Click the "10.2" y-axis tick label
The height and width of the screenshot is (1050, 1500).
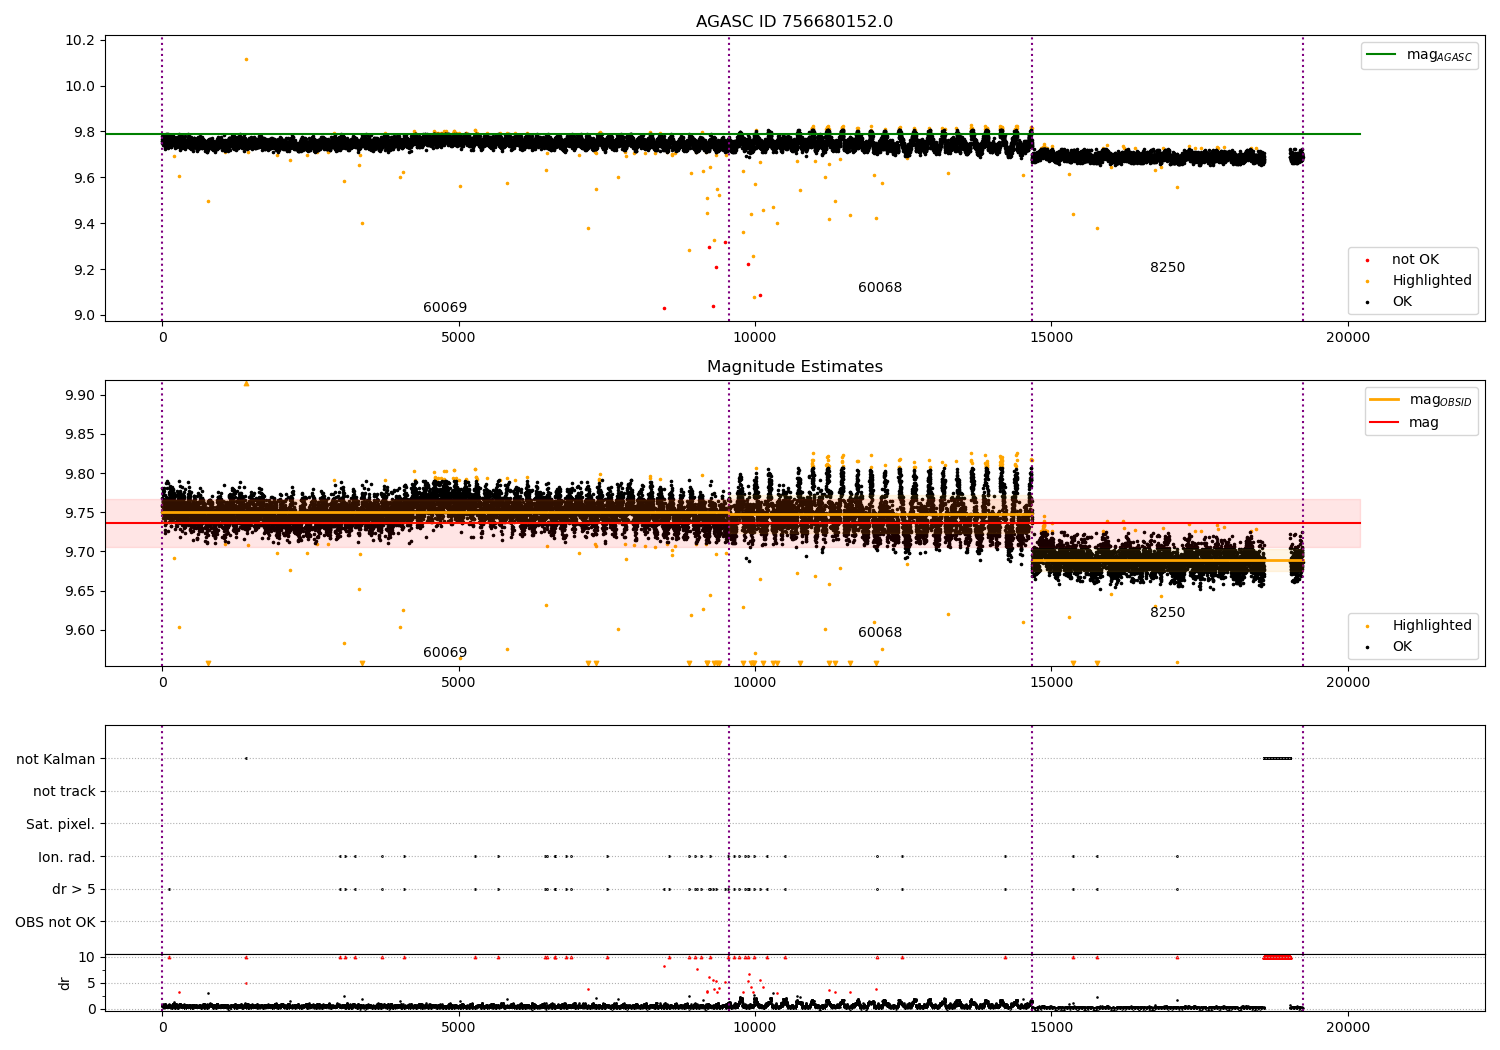80,41
